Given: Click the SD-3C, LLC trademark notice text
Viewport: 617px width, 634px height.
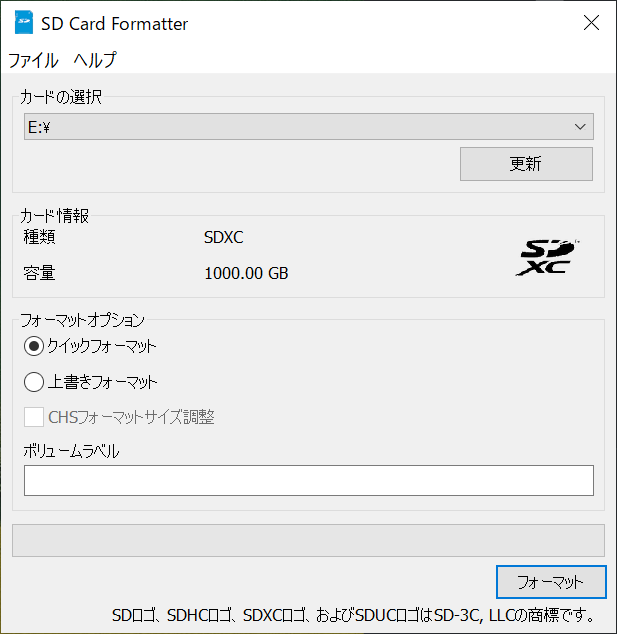Looking at the screenshot, I should pyautogui.click(x=354, y=615).
